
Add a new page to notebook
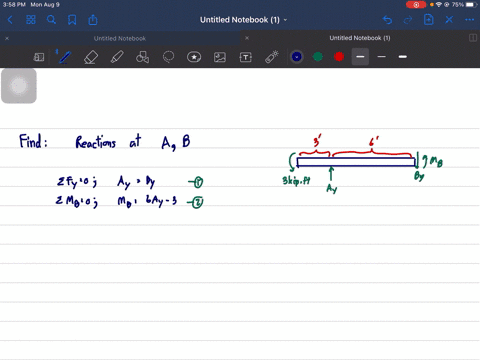point(428,20)
